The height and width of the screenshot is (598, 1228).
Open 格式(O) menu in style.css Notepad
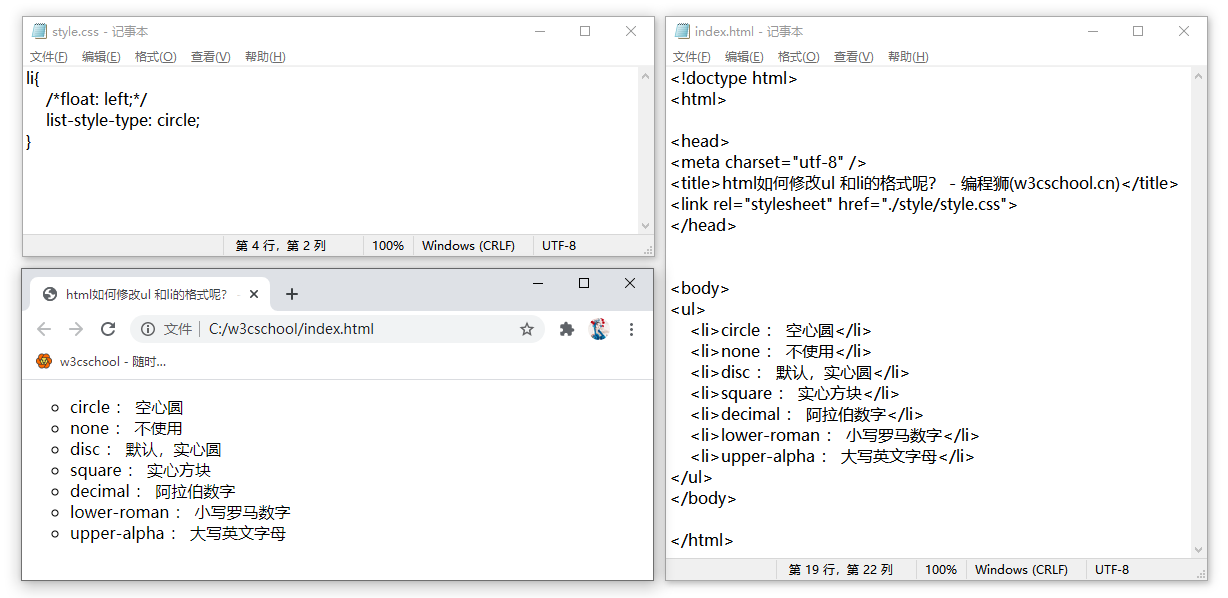[155, 57]
